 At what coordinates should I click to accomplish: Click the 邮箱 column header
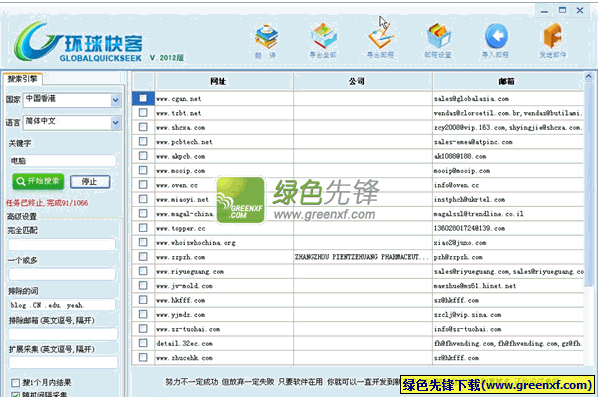point(508,81)
